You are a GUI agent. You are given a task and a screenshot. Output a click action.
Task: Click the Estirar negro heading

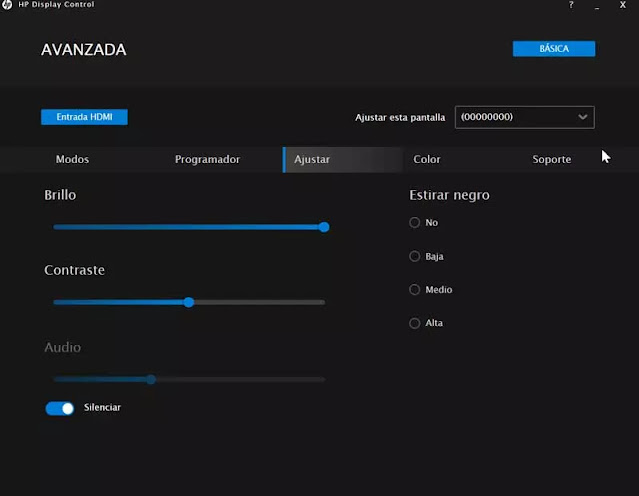point(450,195)
